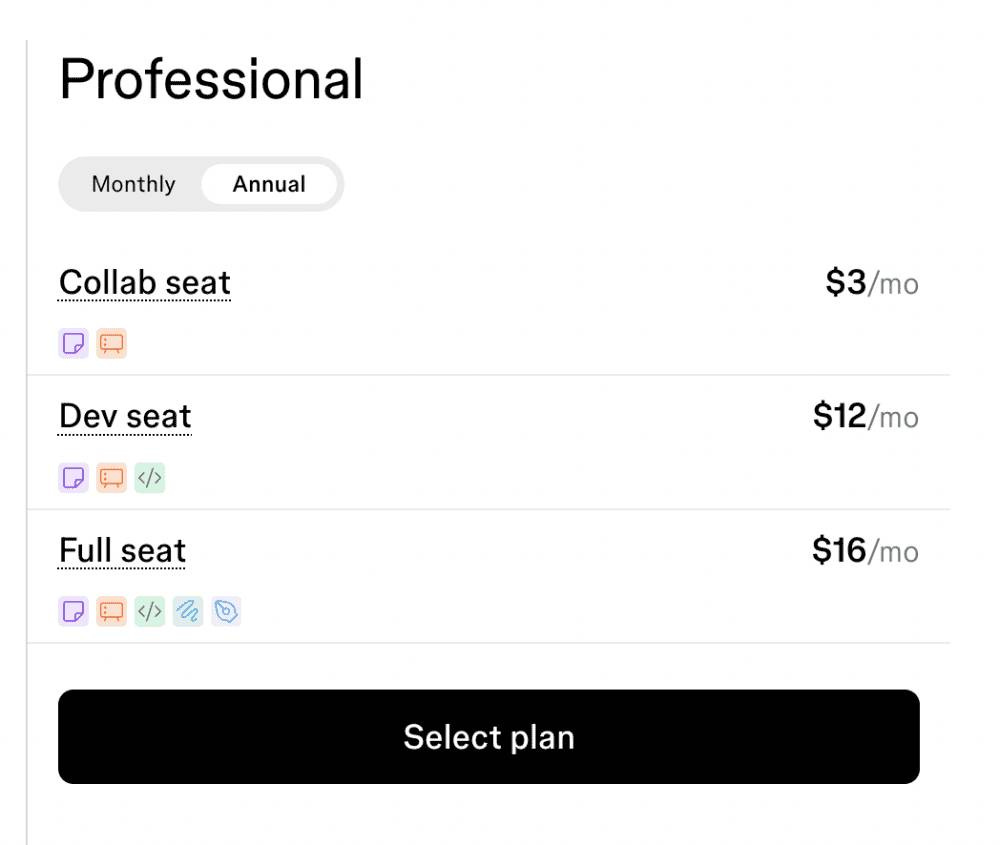Click the green code icon under Full seat
1000x845 pixels.
tap(150, 612)
